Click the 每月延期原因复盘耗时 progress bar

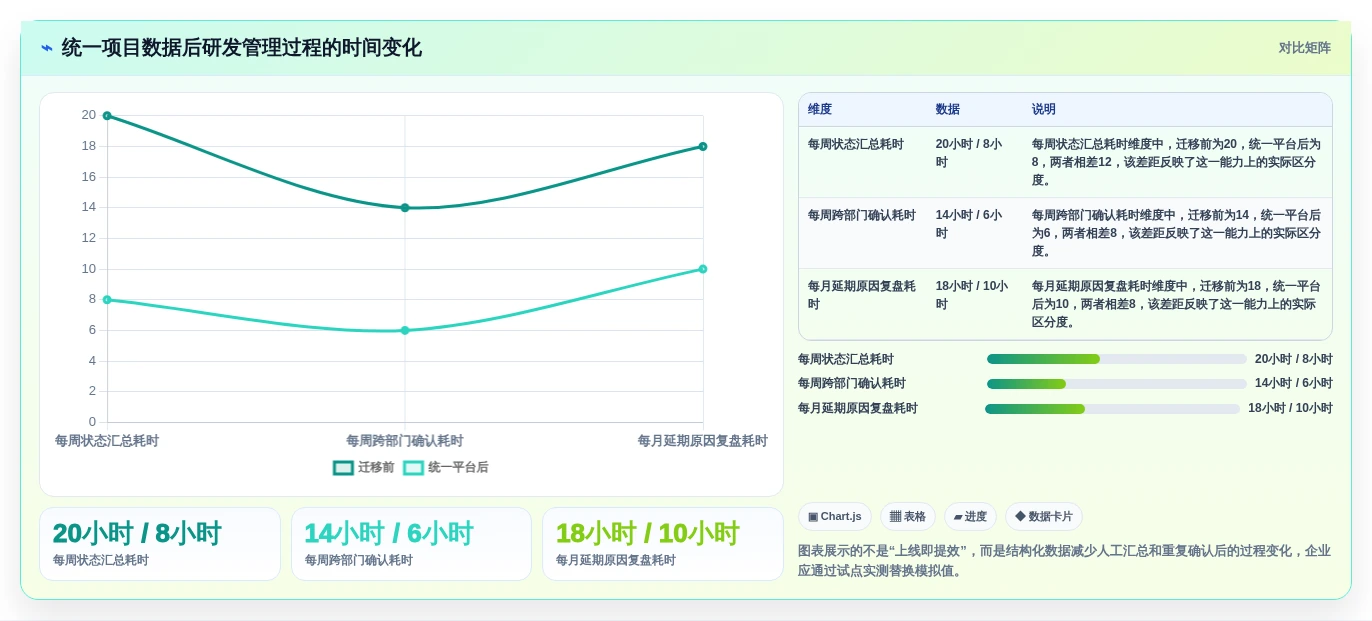pos(1112,409)
